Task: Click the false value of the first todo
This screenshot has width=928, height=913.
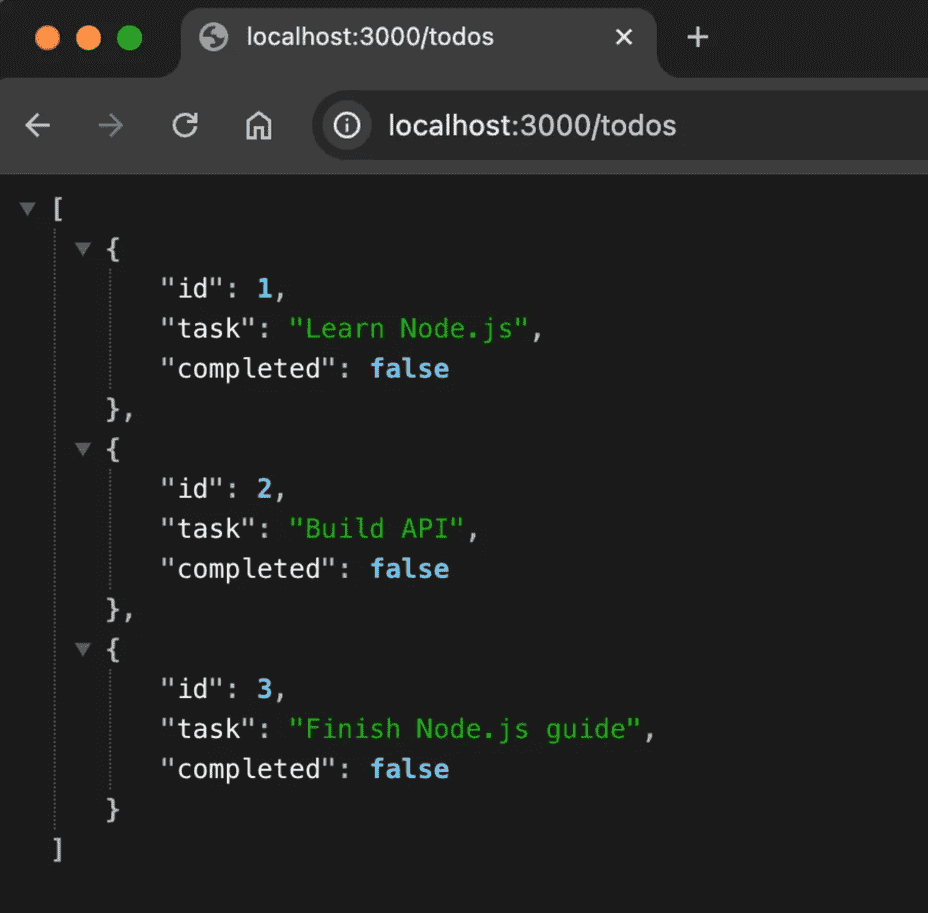Action: (410, 368)
